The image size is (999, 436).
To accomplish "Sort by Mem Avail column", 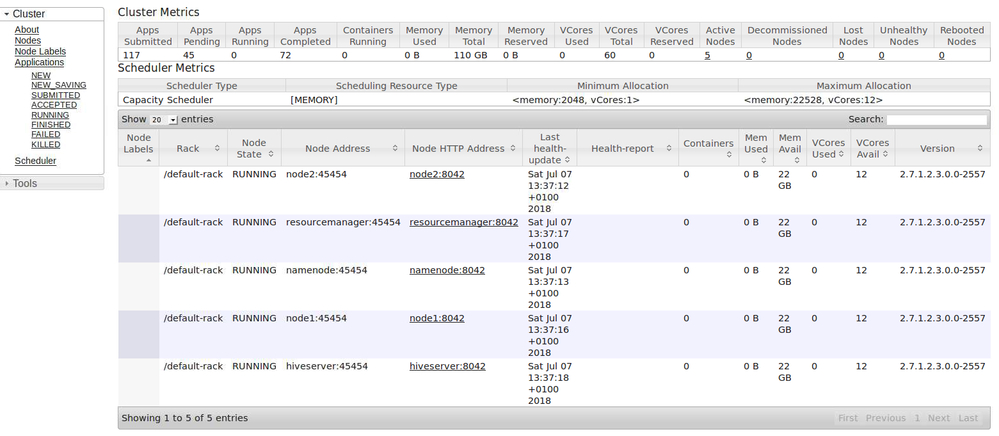I will pyautogui.click(x=790, y=148).
